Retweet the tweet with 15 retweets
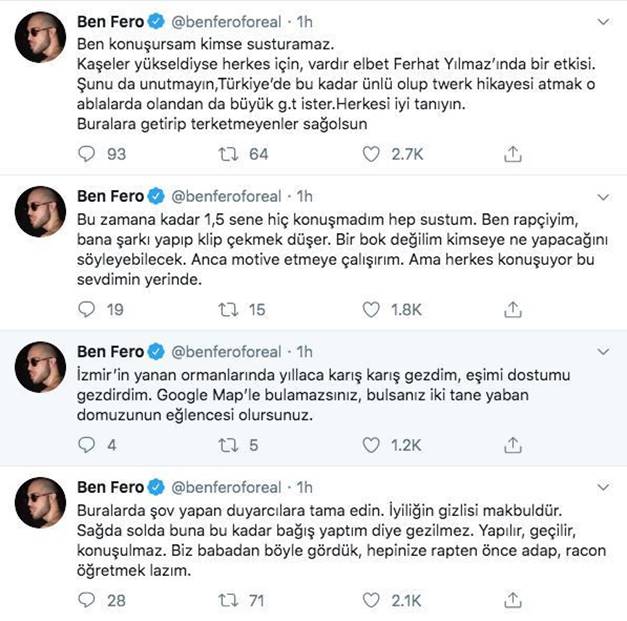The height and width of the screenshot is (621, 627). click(x=228, y=309)
